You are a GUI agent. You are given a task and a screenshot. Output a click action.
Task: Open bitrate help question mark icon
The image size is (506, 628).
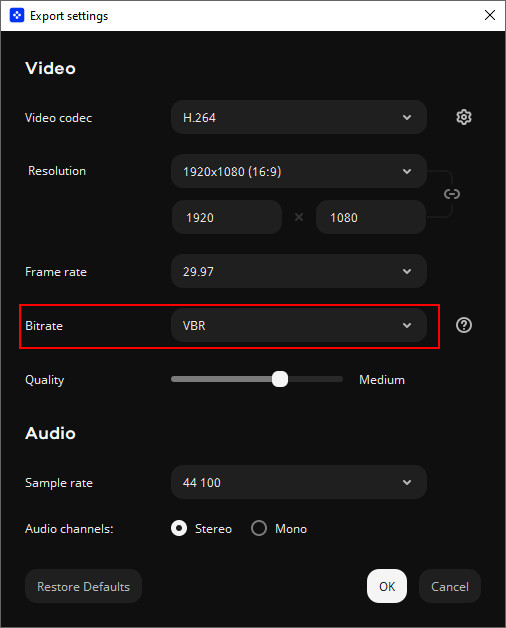pos(464,325)
